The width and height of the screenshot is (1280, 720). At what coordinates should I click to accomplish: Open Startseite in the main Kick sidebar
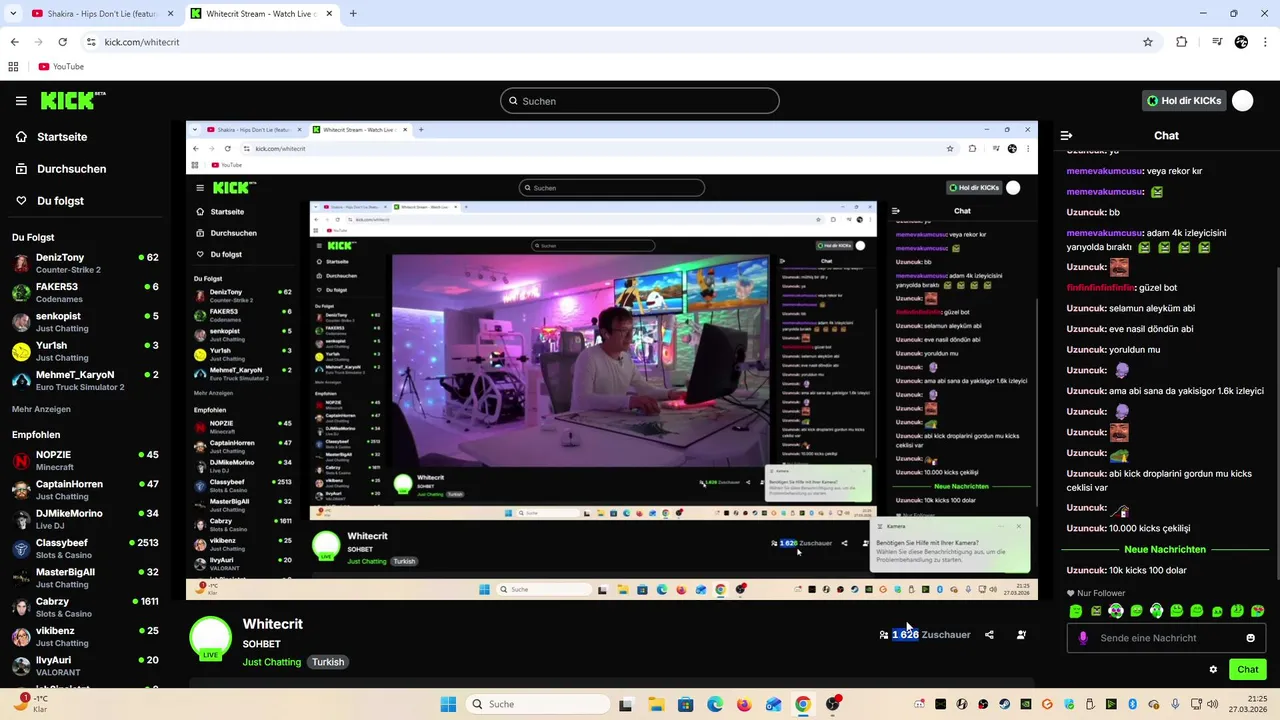pos(62,137)
